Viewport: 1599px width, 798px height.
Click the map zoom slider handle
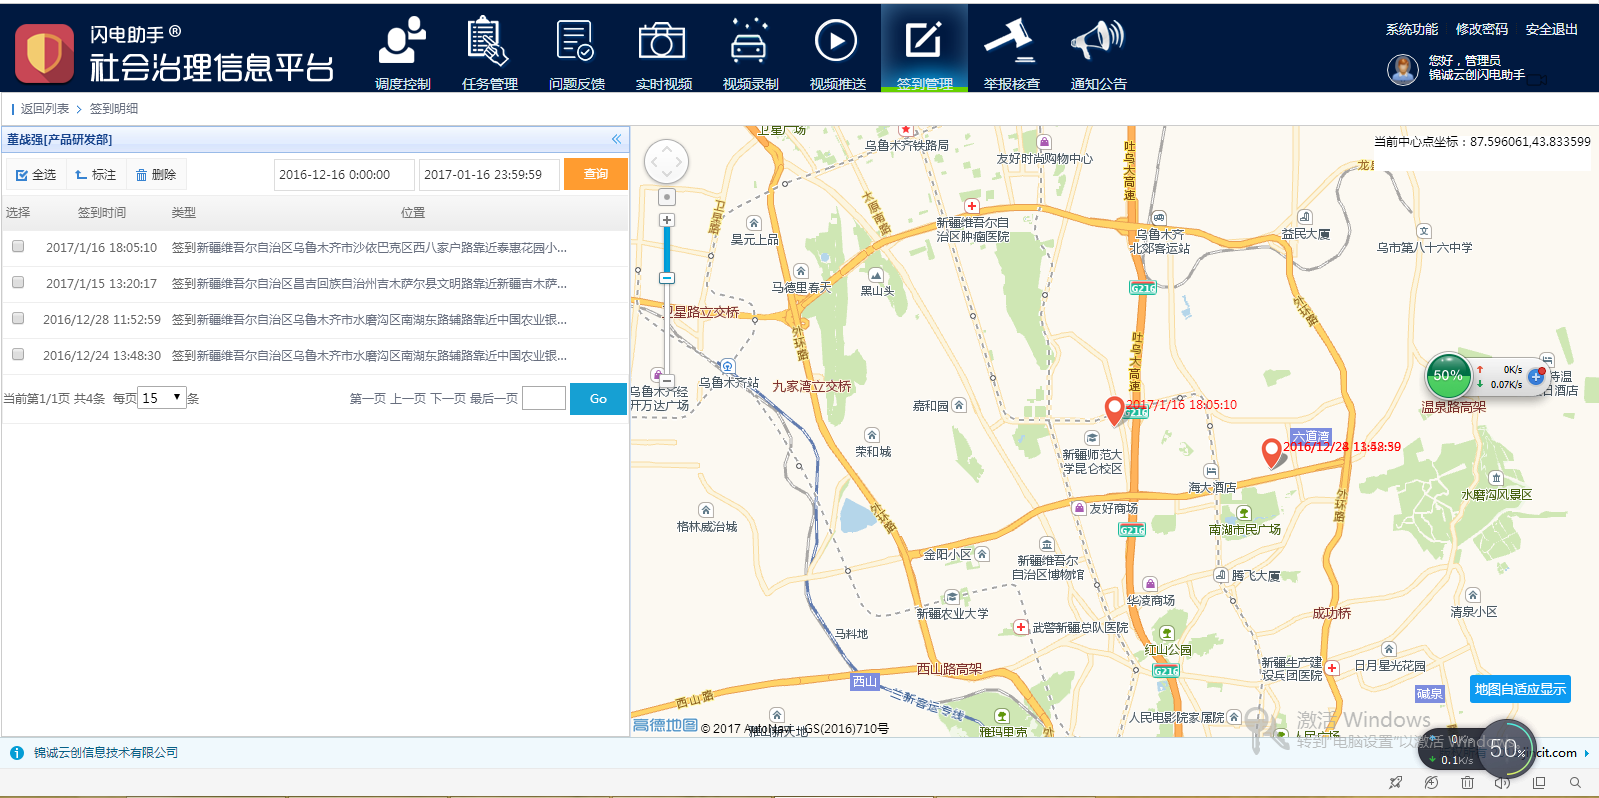pyautogui.click(x=667, y=278)
